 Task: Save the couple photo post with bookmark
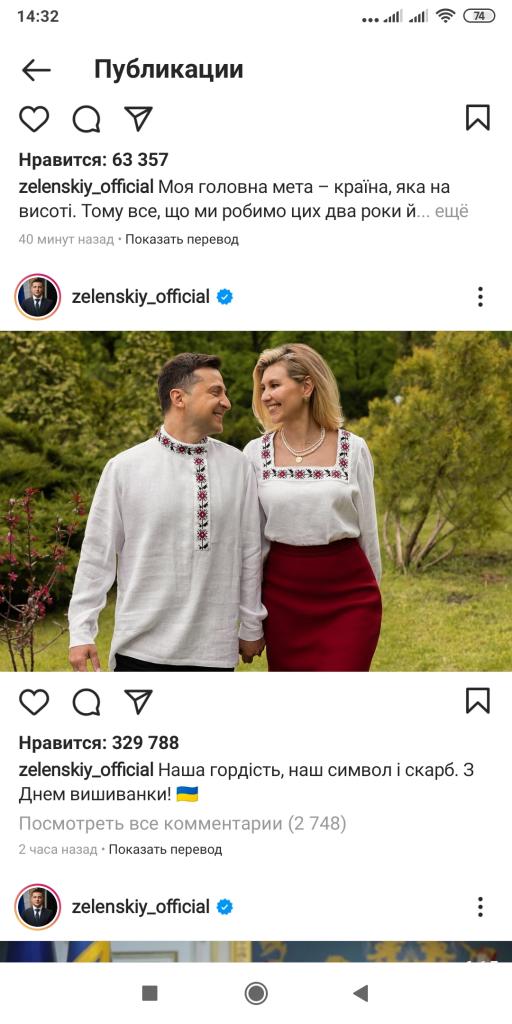pyautogui.click(x=478, y=701)
